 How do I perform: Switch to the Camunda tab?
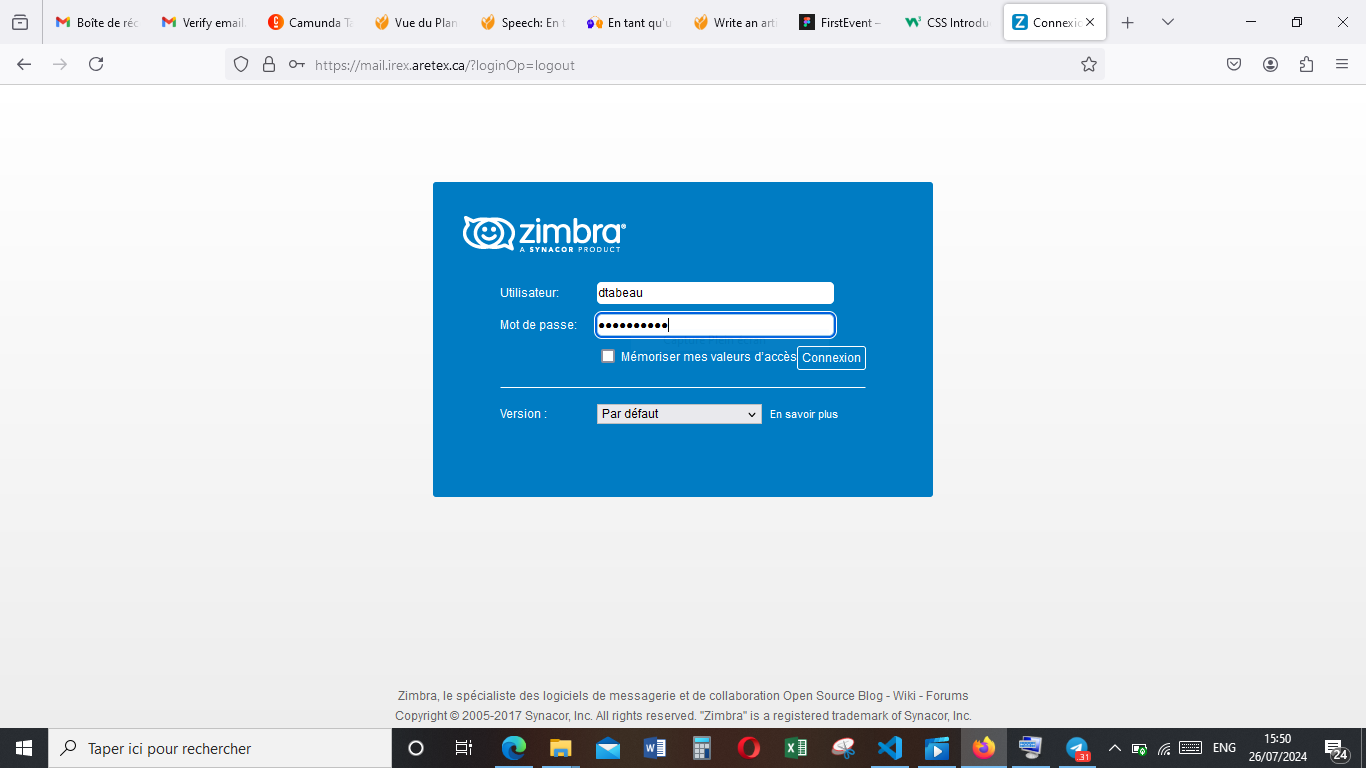(309, 22)
